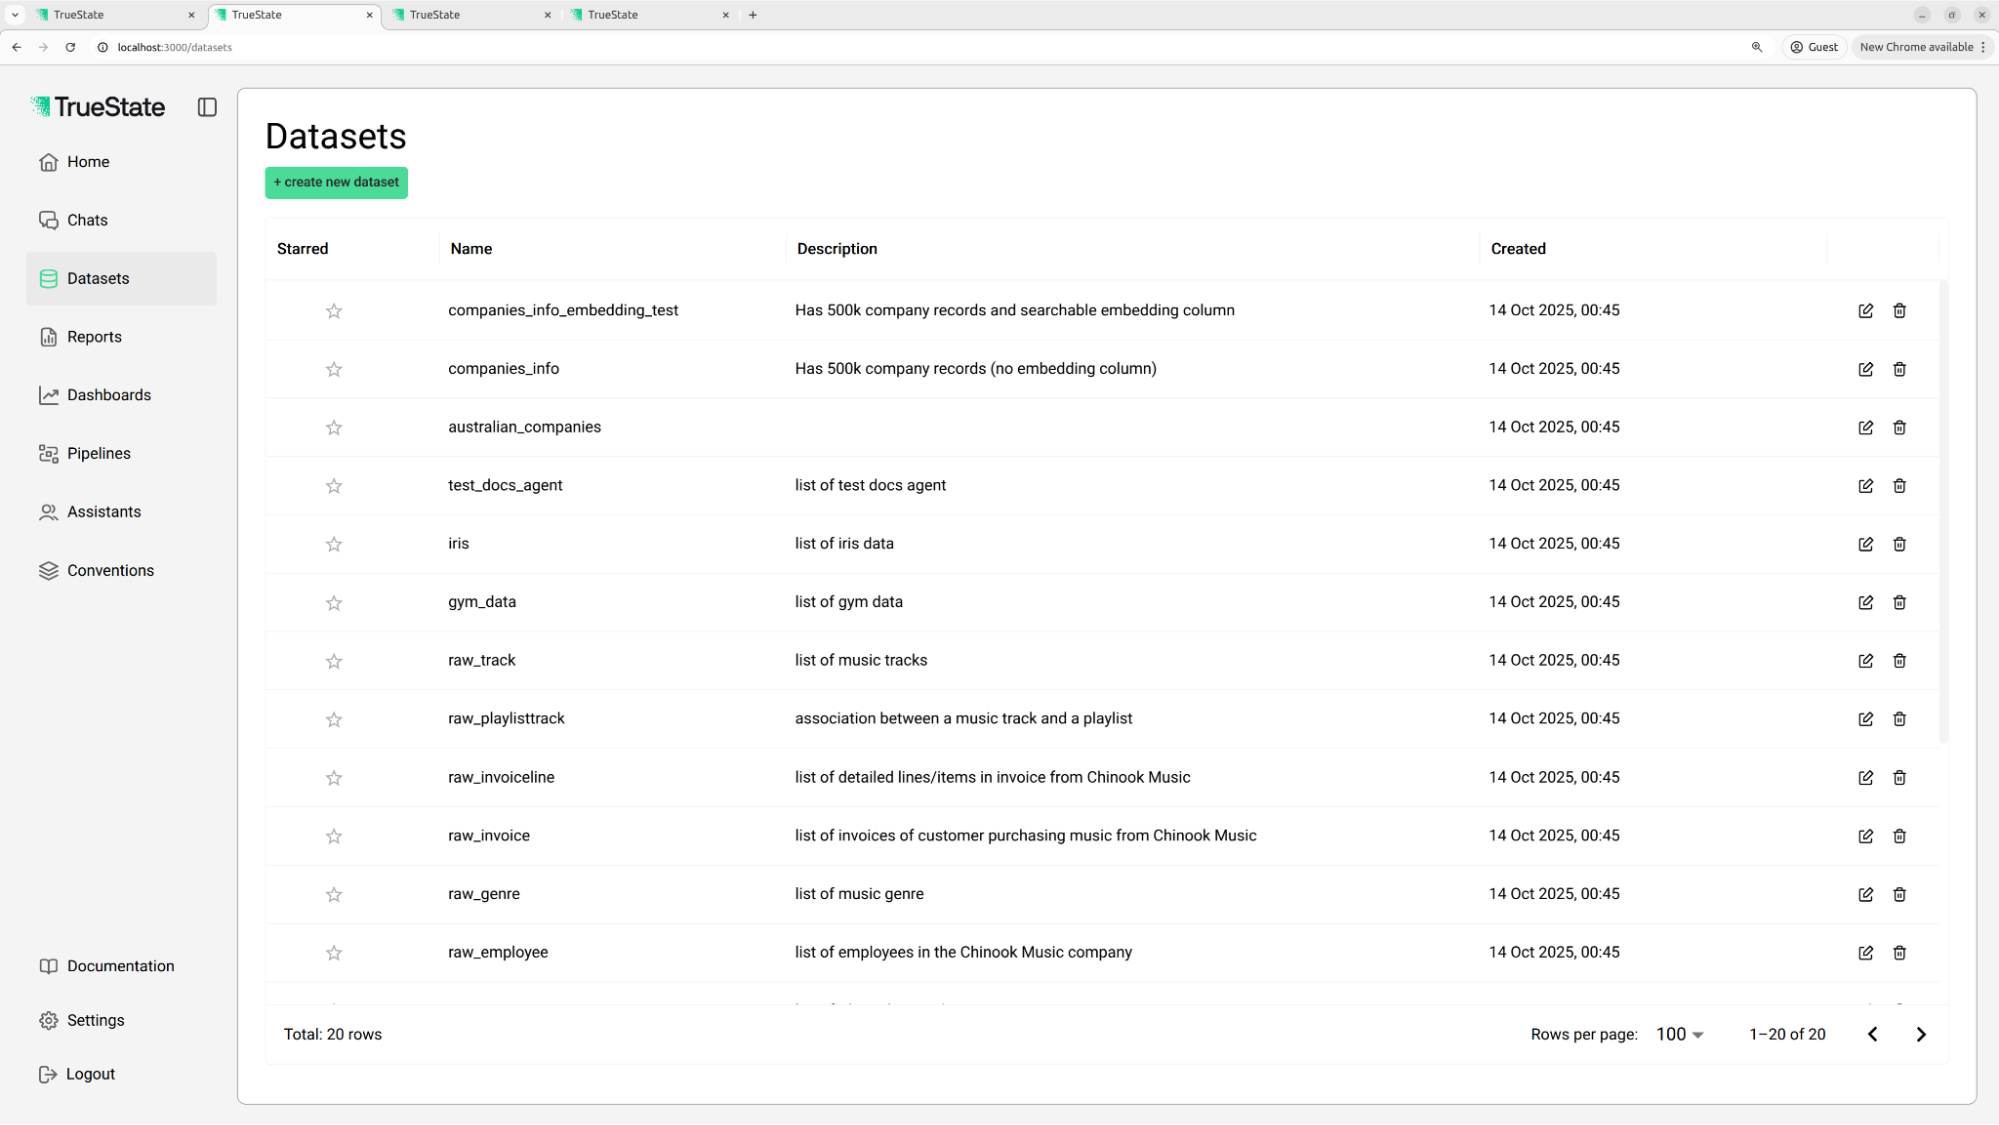This screenshot has height=1125, width=1999.
Task: Star the gym_data dataset
Action: 334,603
